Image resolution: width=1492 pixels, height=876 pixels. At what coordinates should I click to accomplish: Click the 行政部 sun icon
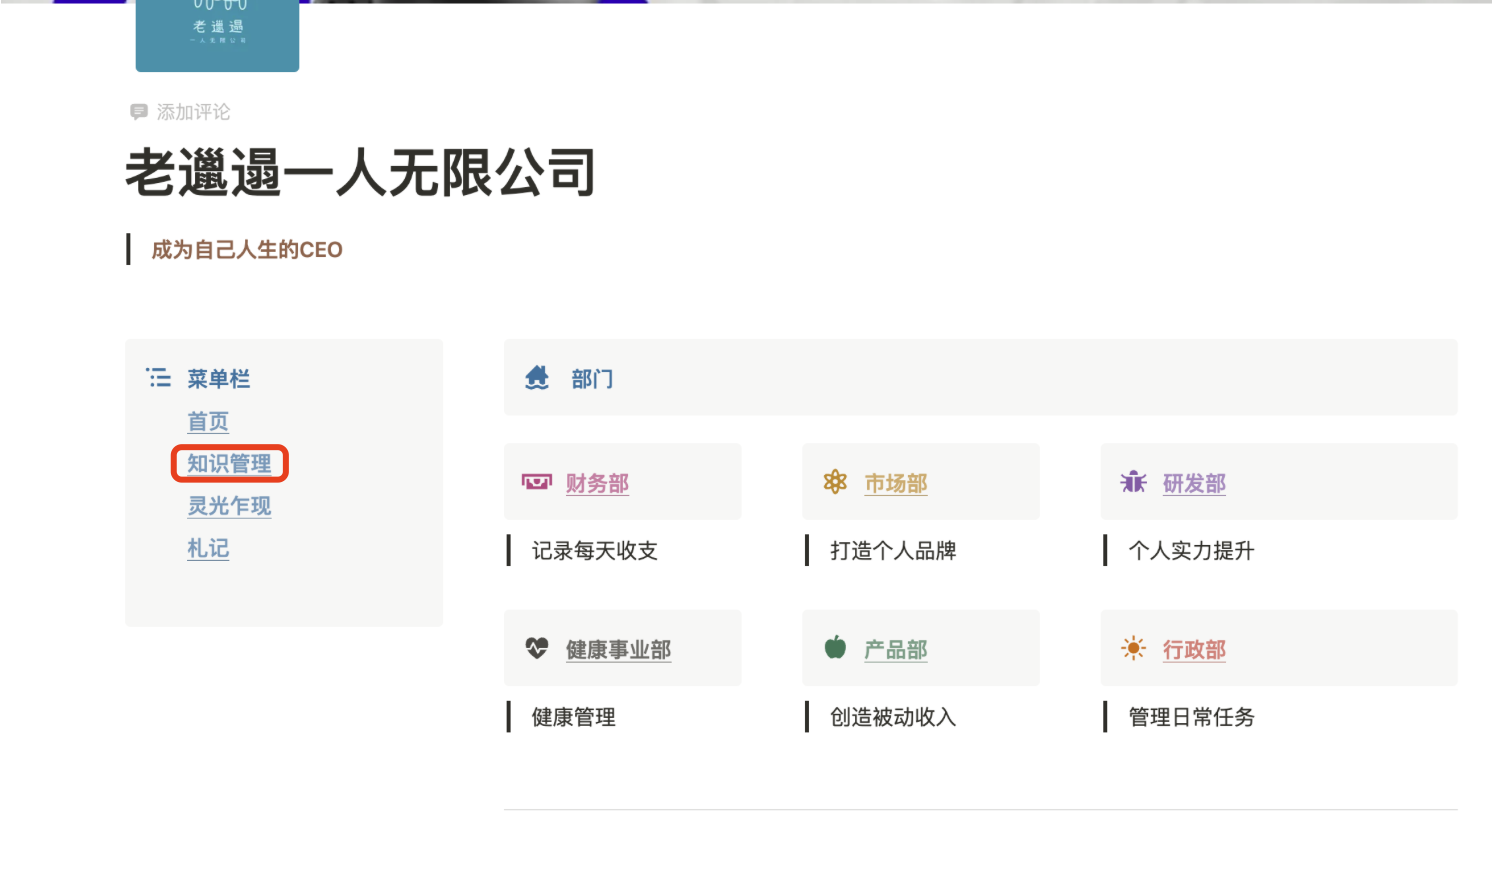(1133, 648)
